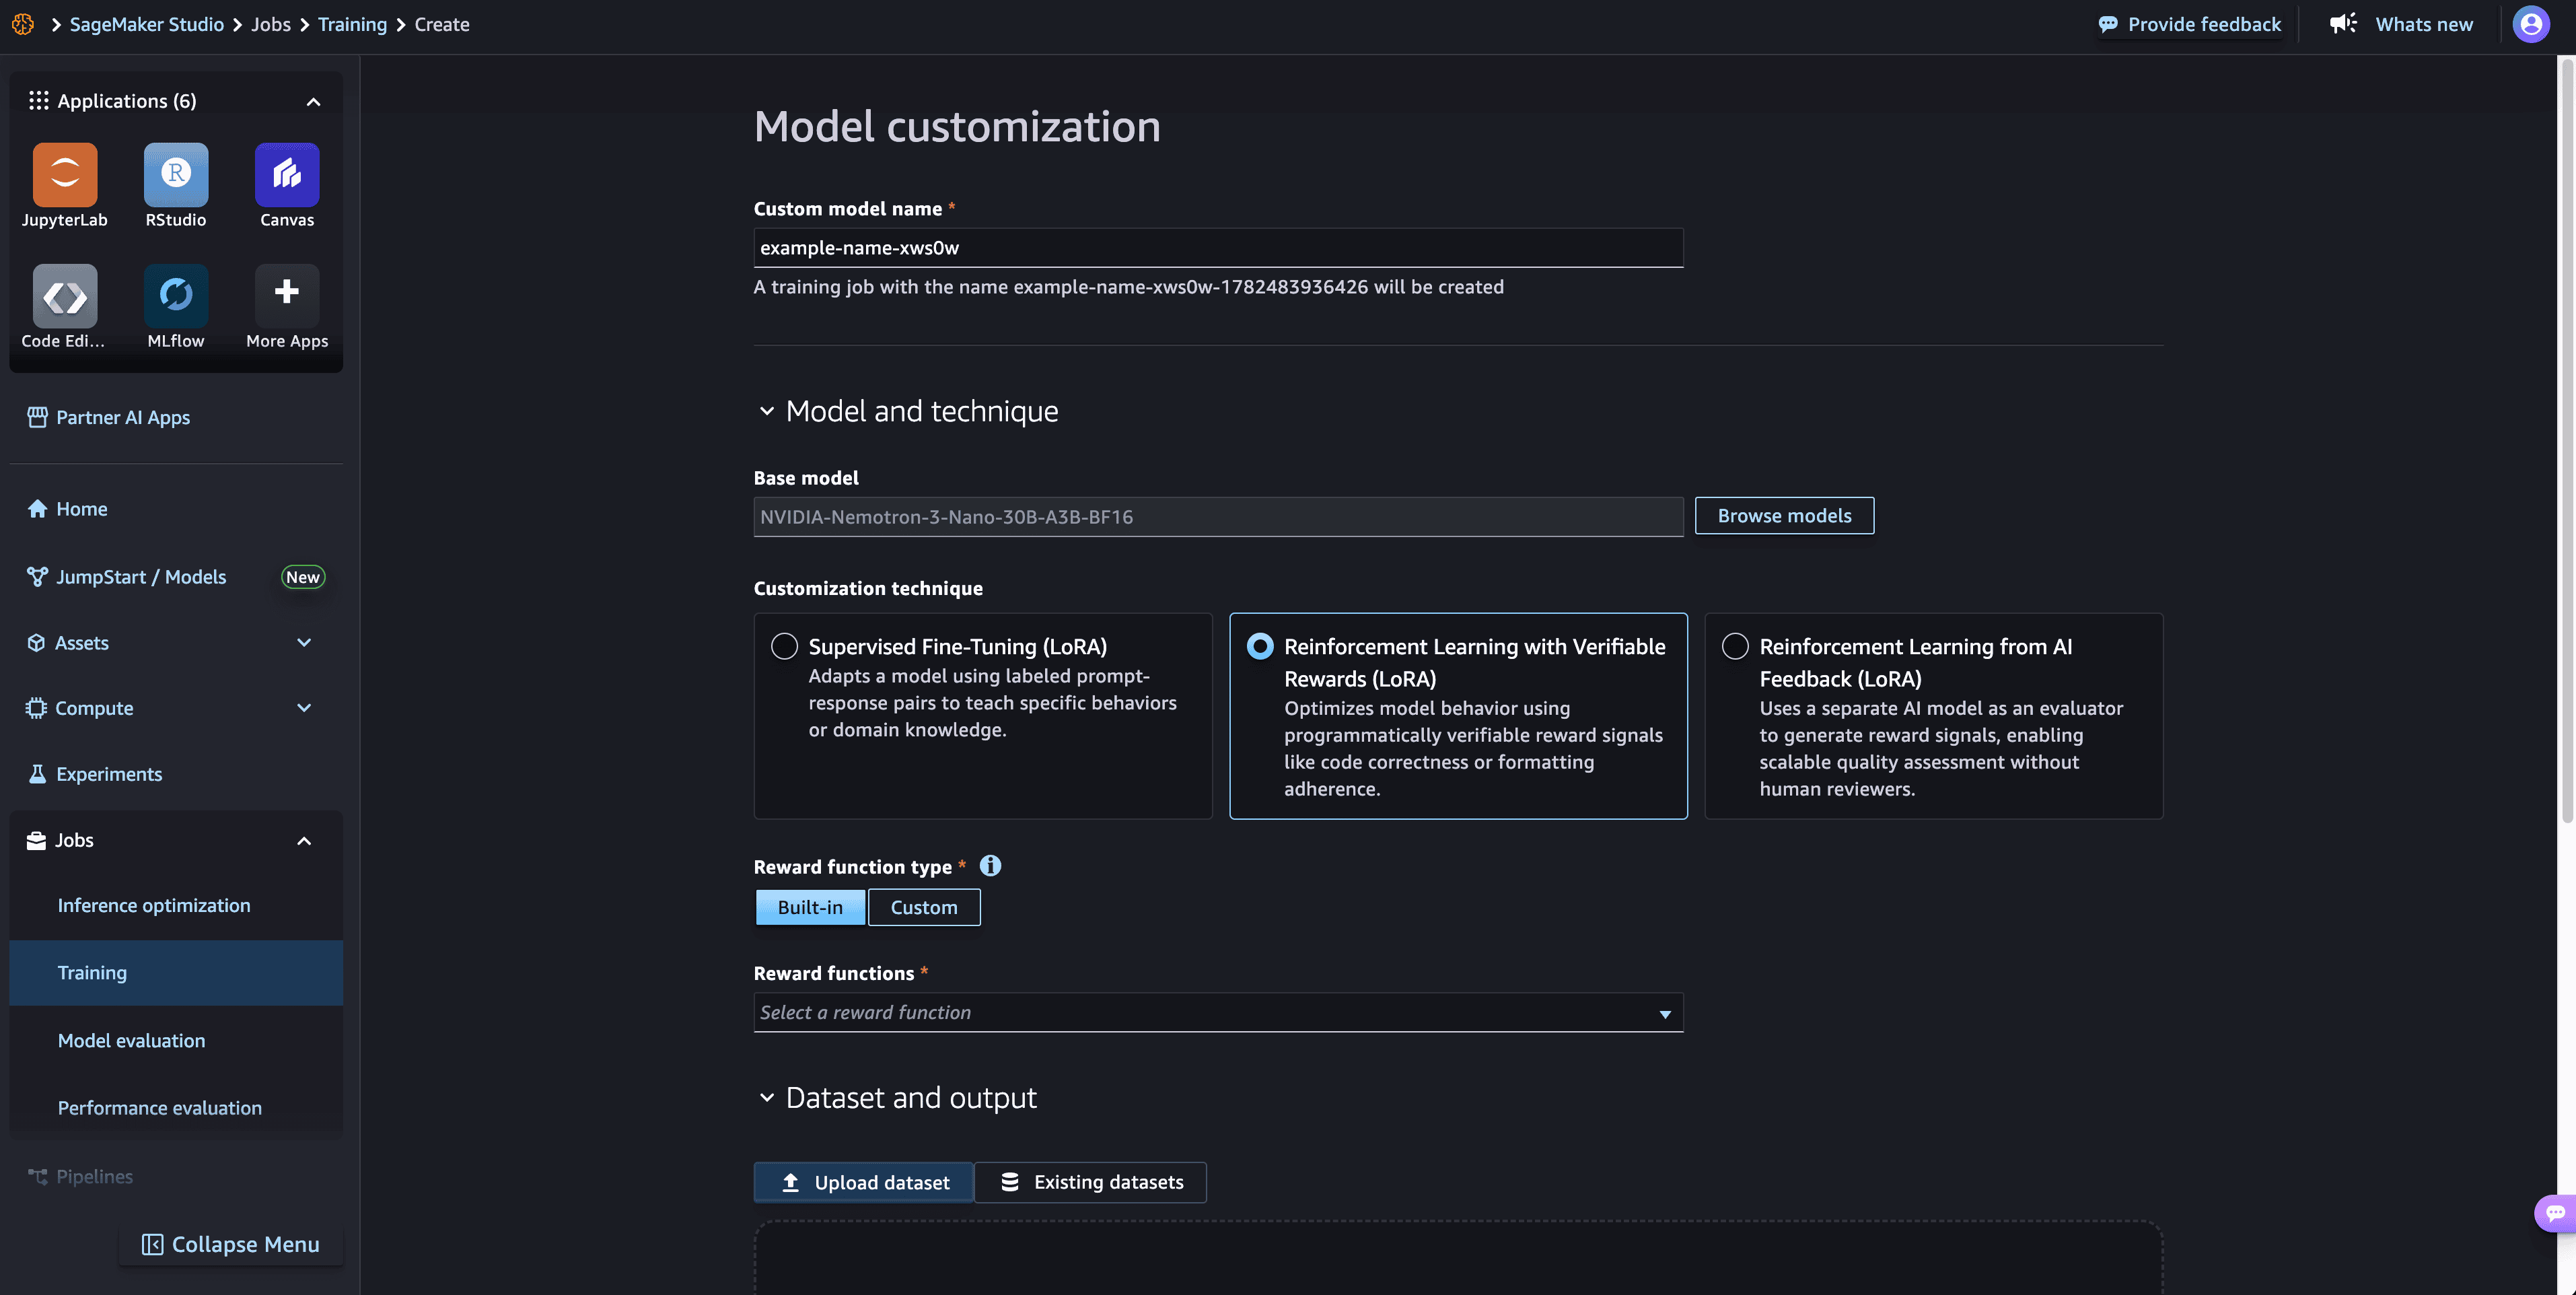Click the Partner AI Apps store icon
The width and height of the screenshot is (2576, 1295).
37,418
